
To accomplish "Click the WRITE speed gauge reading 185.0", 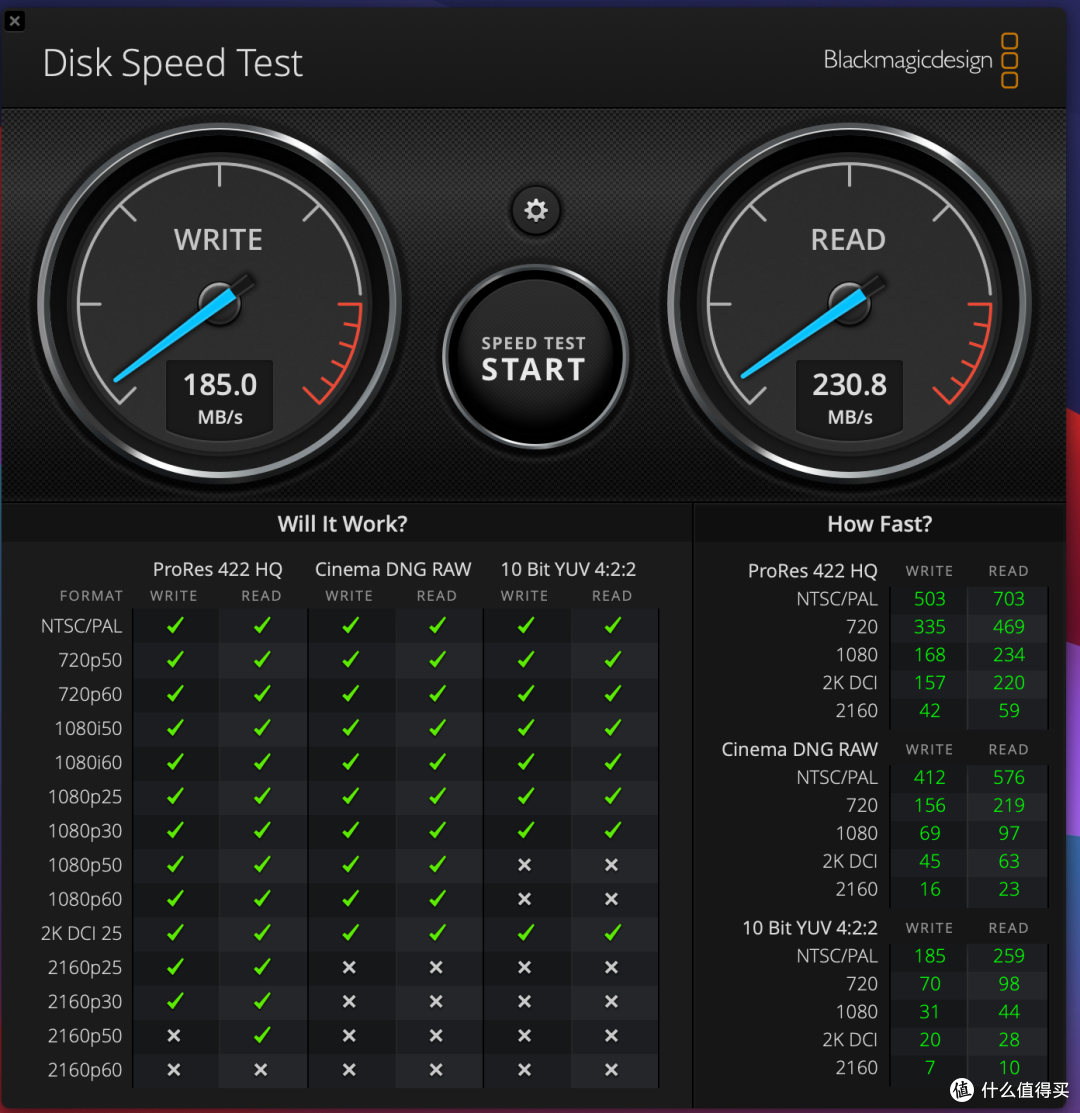I will coord(220,304).
